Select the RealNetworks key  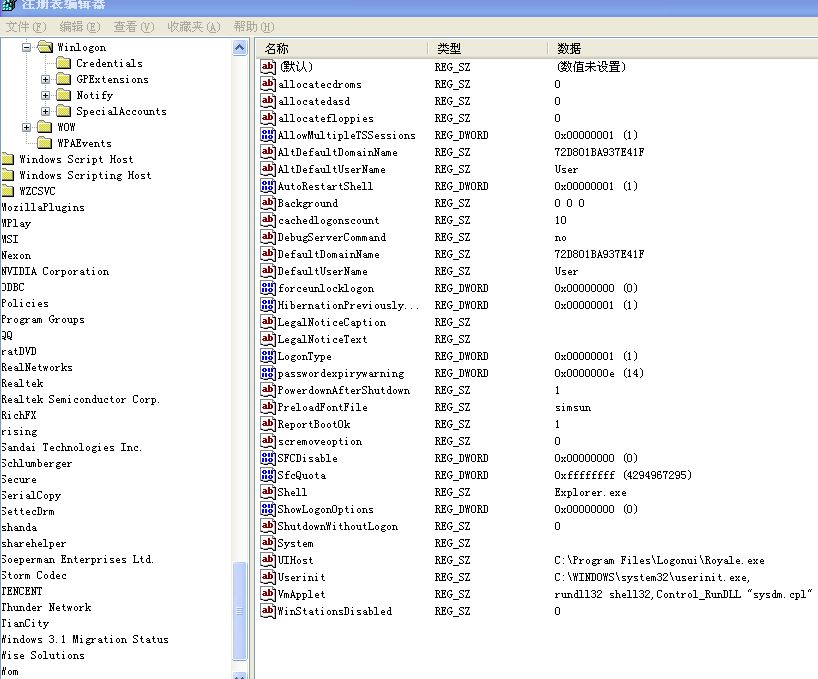(37, 367)
